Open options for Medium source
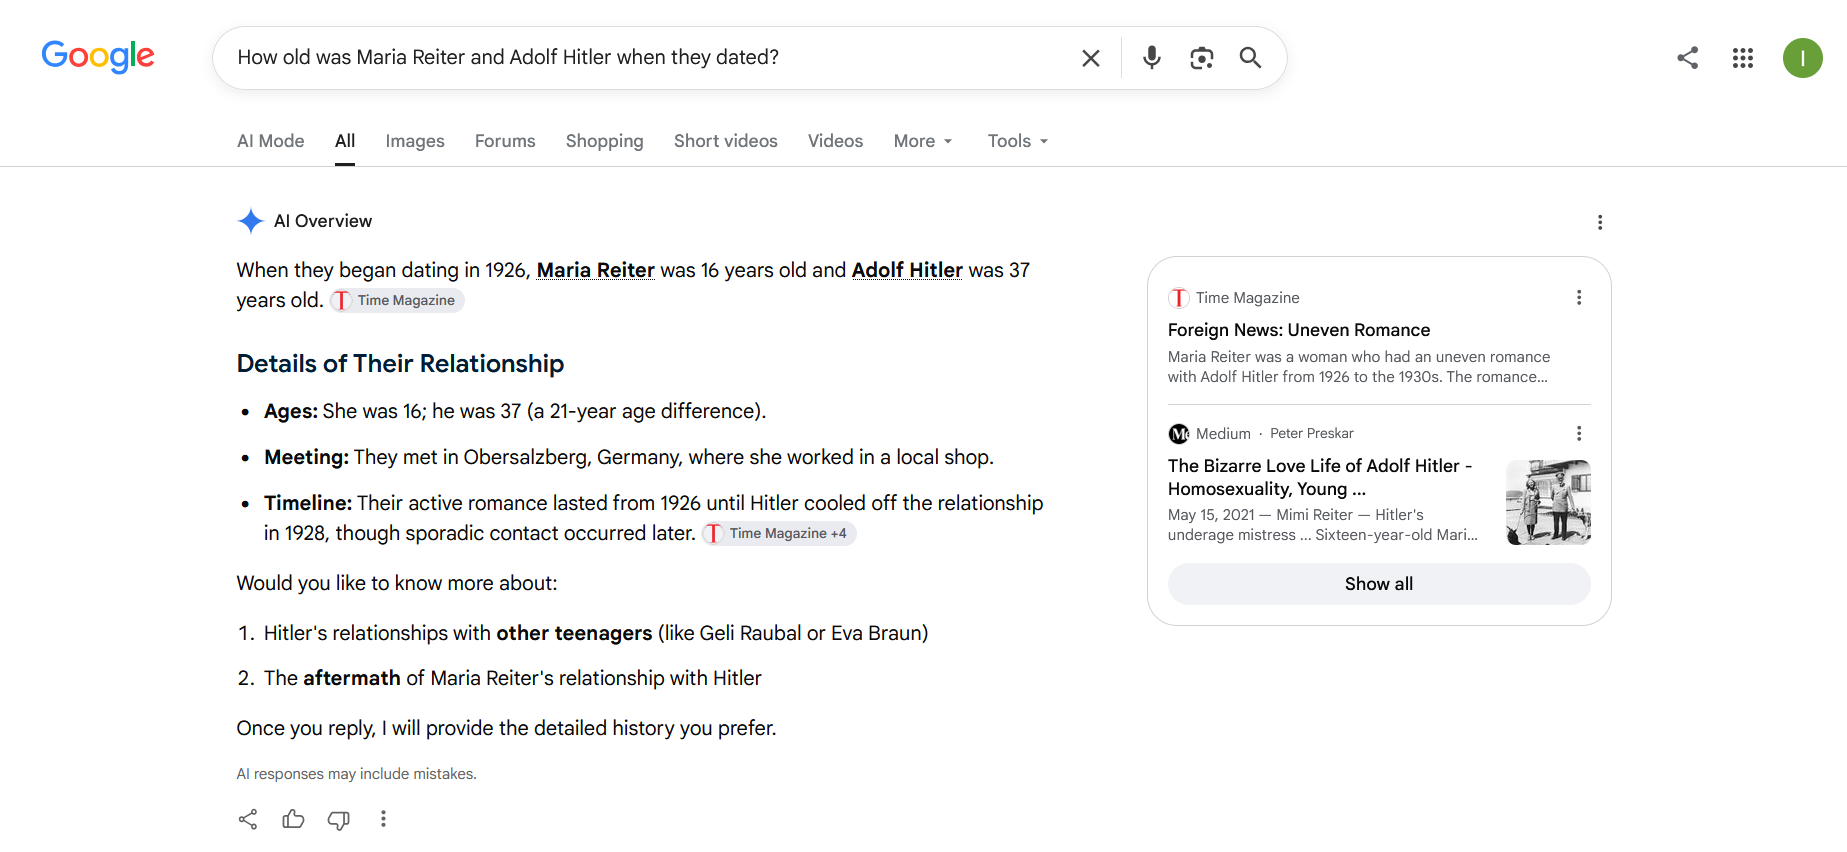 click(x=1579, y=434)
